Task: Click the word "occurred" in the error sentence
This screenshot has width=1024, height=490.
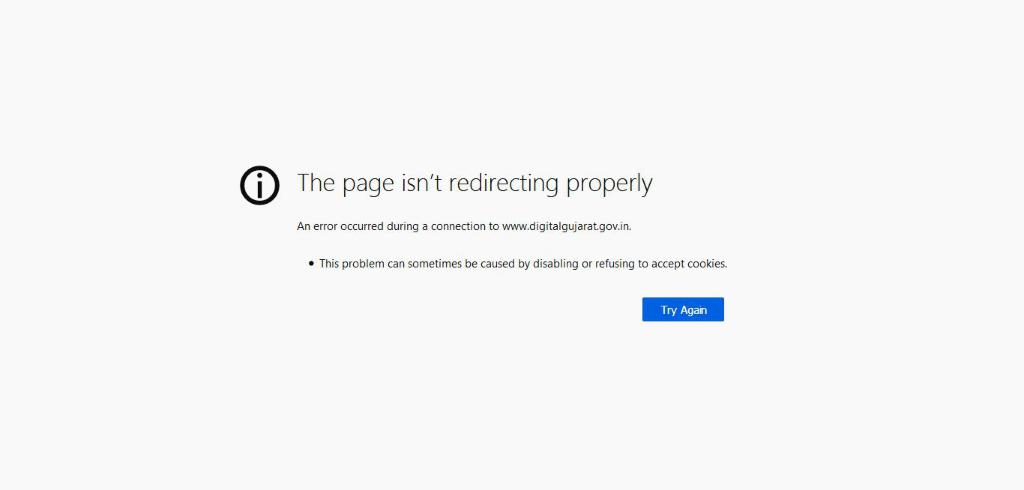Action: (x=361, y=227)
